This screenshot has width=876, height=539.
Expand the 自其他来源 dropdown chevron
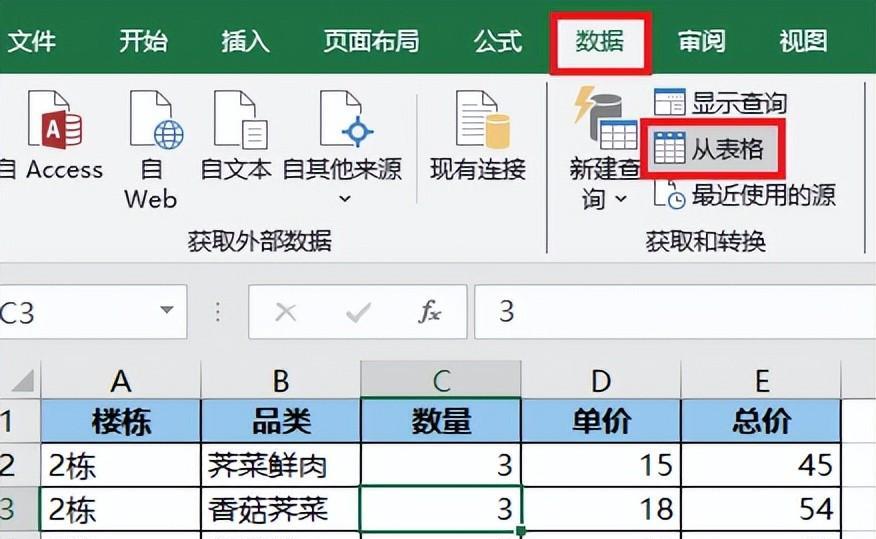[345, 198]
